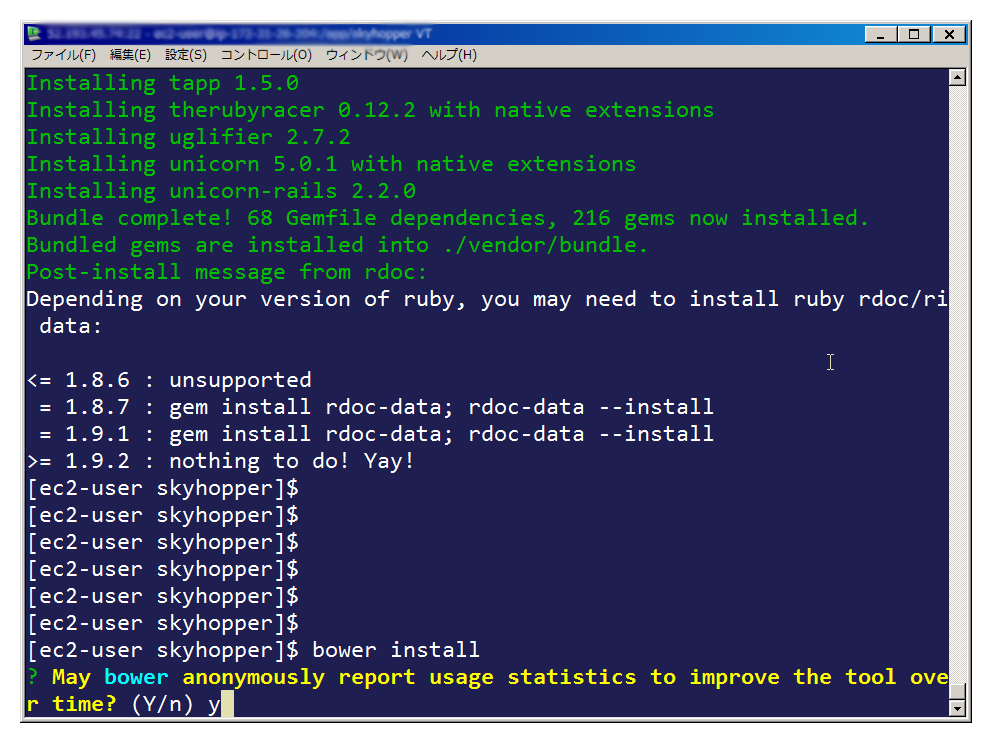The image size is (992, 743).
Task: Click the scrollbar up arrow
Action: tap(957, 78)
